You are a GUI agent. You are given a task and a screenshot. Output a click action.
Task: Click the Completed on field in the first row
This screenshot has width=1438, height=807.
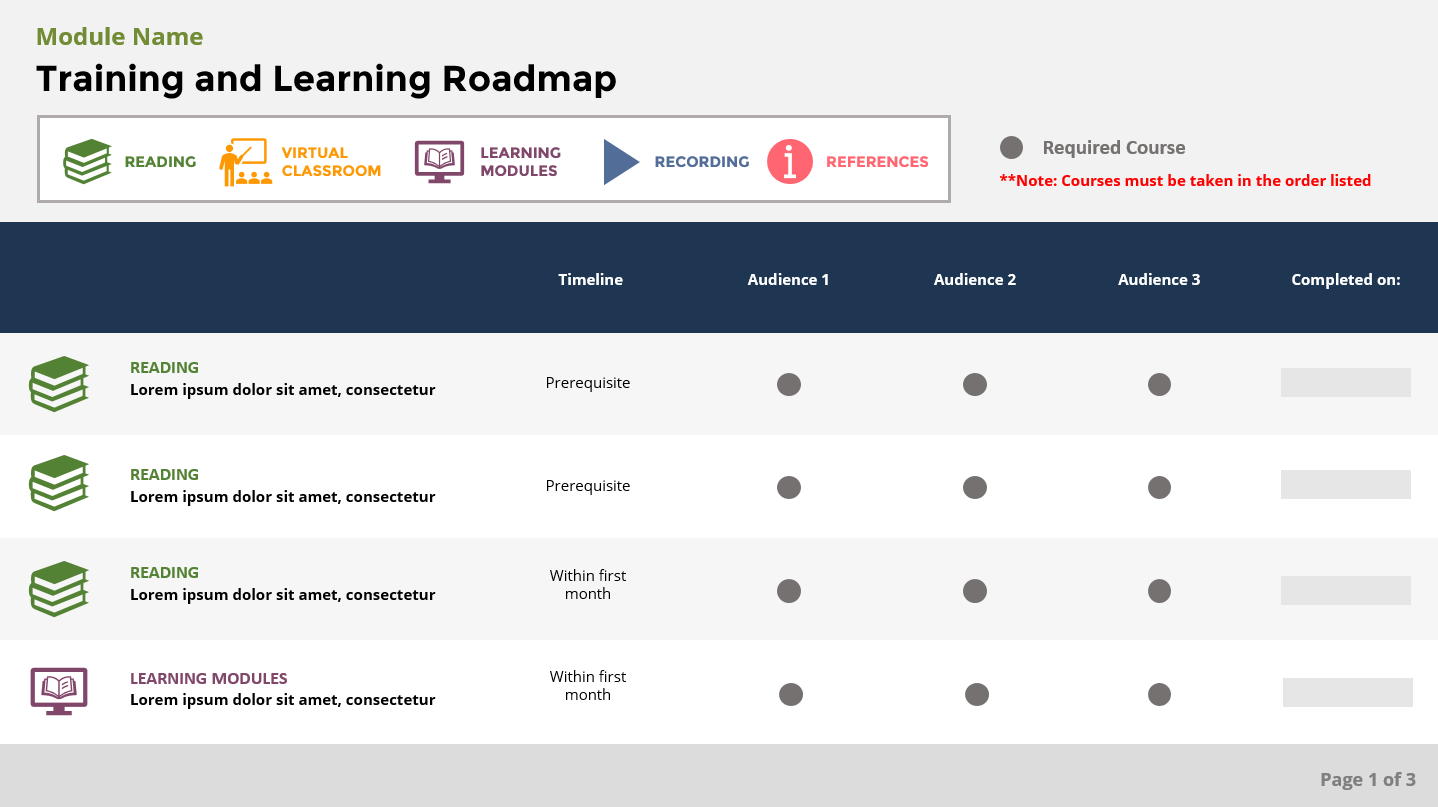1345,382
